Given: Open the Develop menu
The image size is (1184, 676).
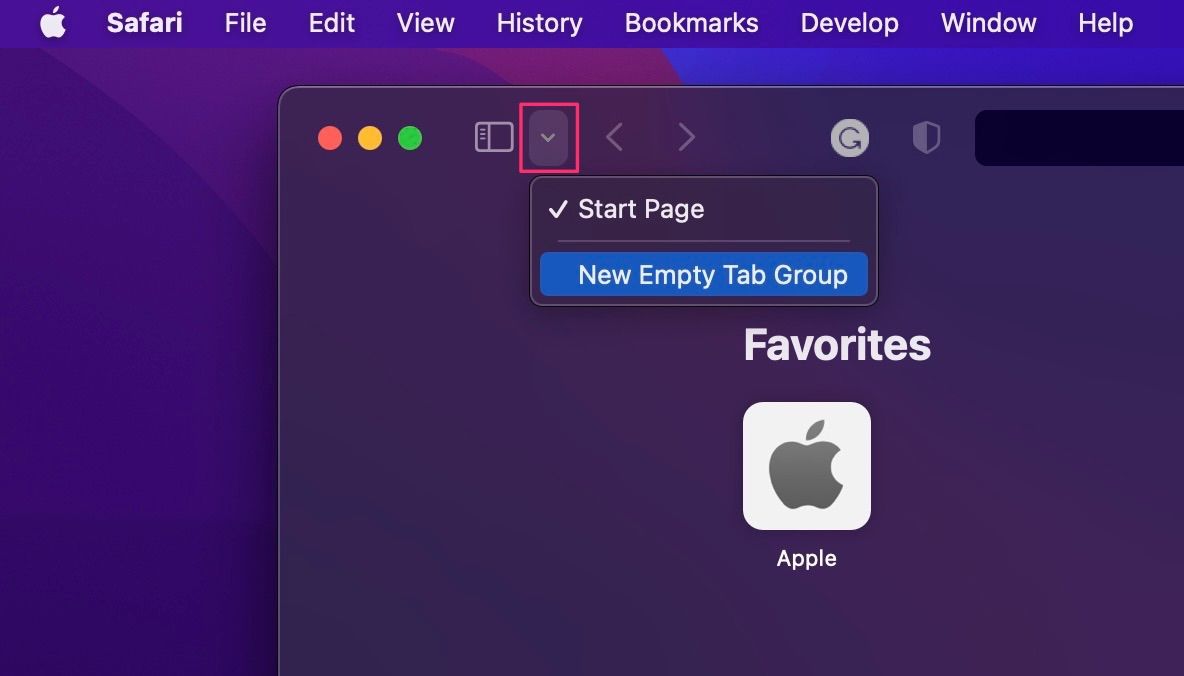Looking at the screenshot, I should click(849, 23).
